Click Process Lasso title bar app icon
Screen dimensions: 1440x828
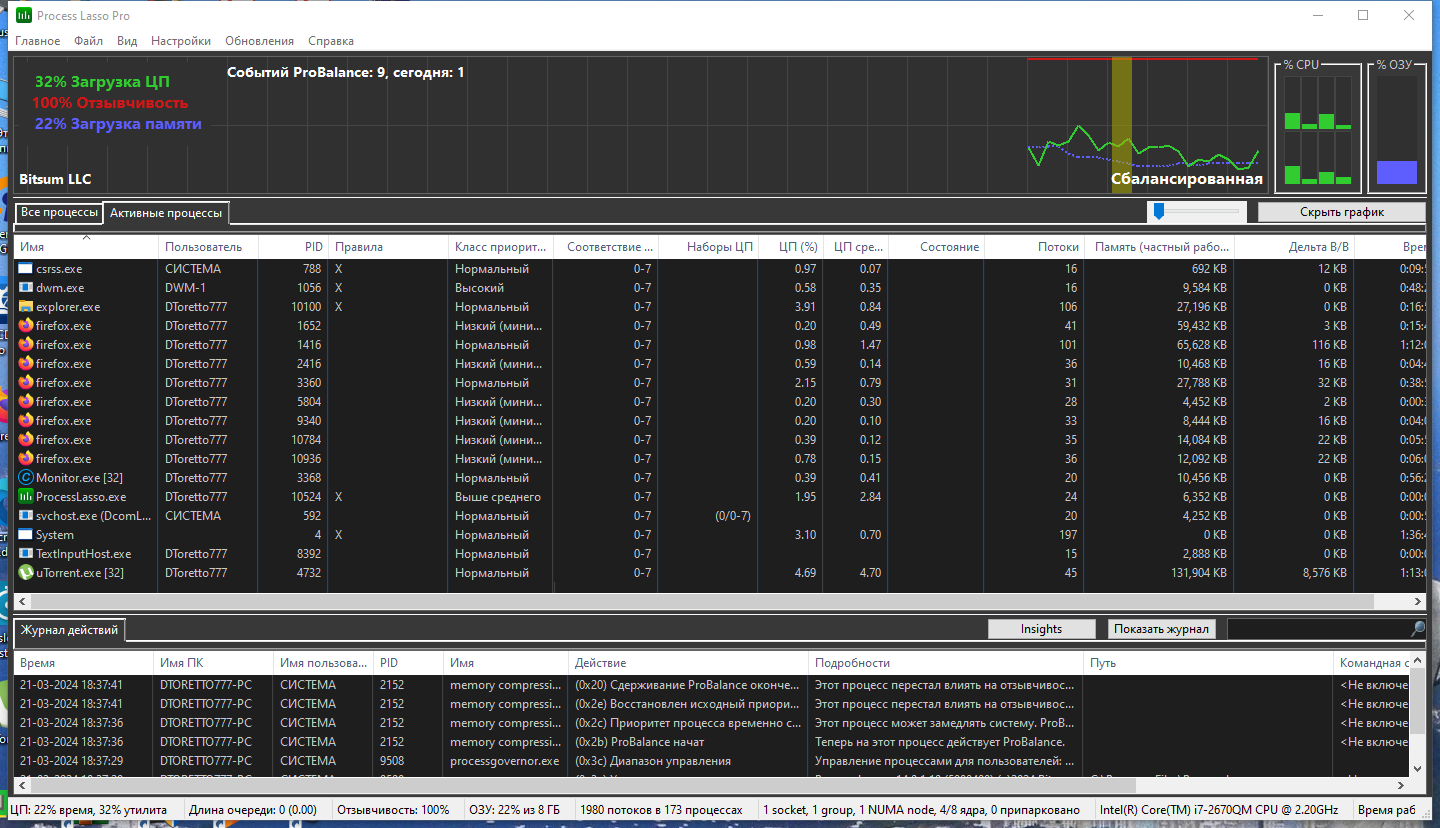24,16
